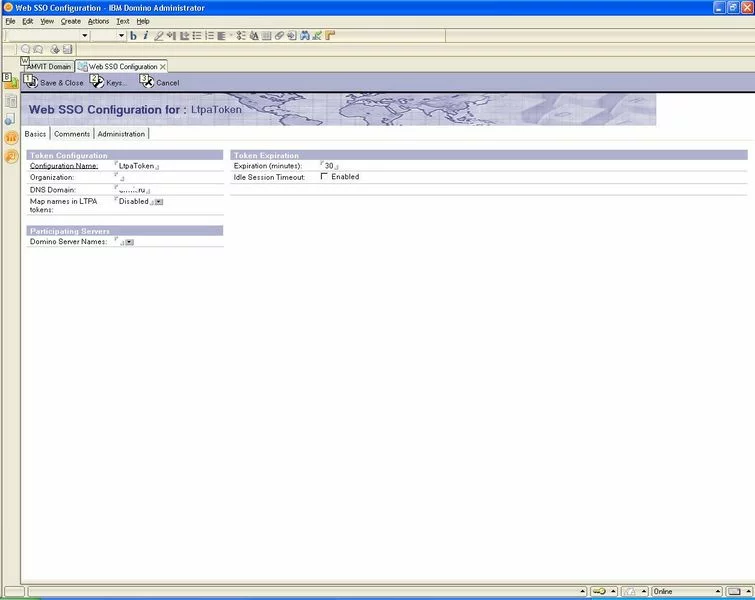Click the bold formatting icon
Screen dimensions: 755x600
pyautogui.click(x=133, y=35)
